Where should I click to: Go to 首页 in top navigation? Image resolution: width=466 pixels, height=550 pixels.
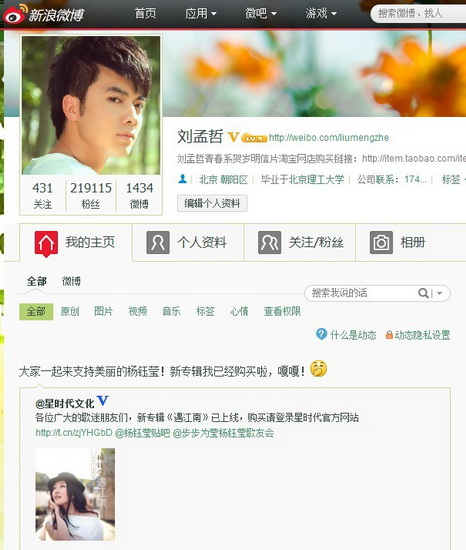pos(145,14)
